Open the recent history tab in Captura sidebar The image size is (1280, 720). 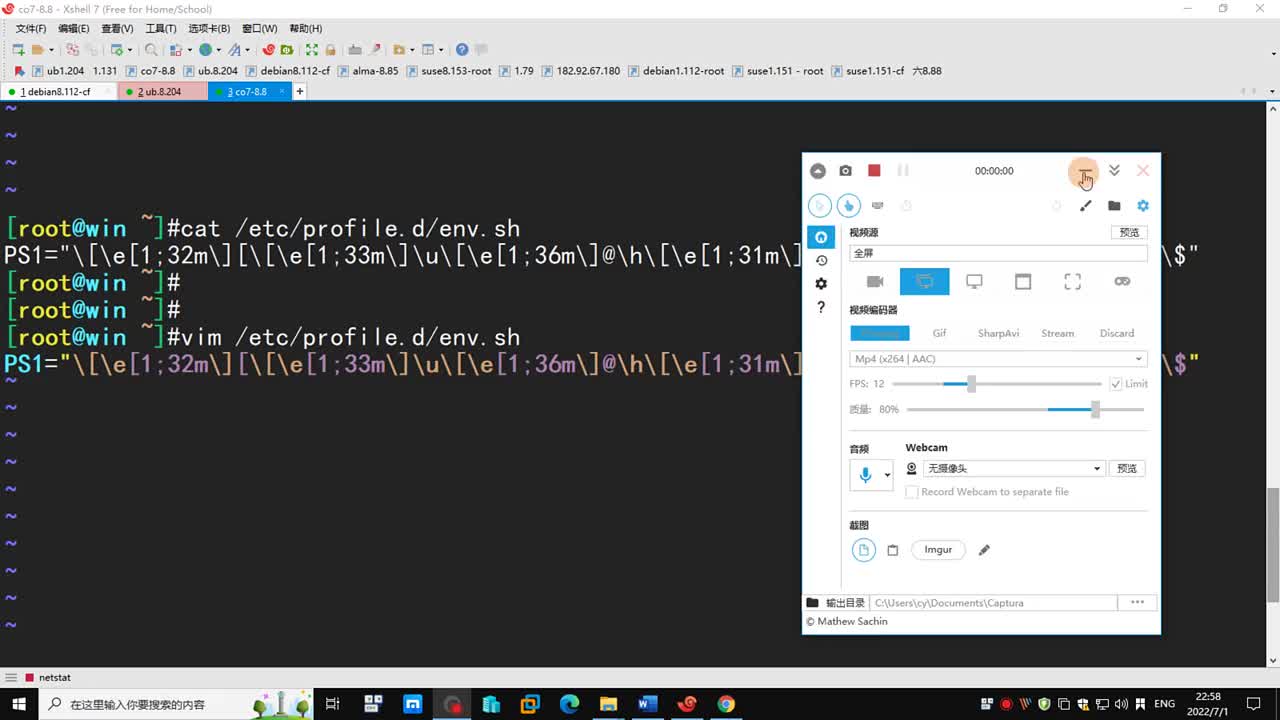[821, 261]
